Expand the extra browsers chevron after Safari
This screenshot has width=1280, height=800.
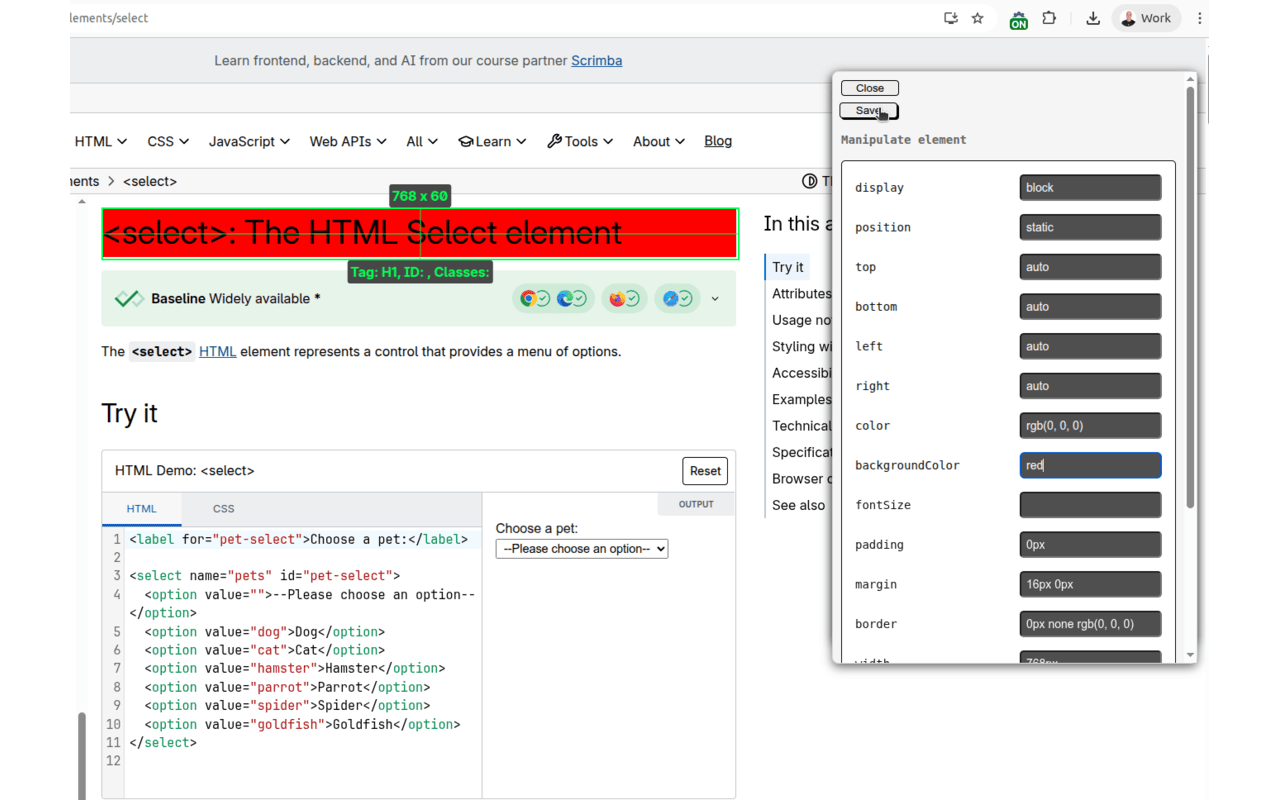714,298
